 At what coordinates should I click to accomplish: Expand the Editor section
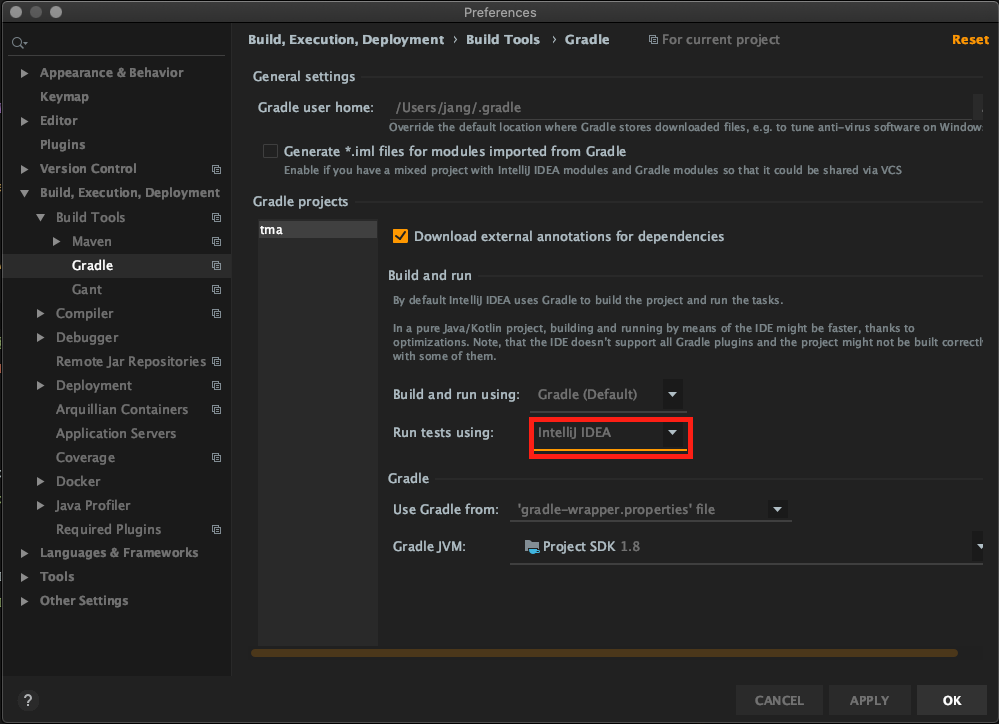pos(24,121)
